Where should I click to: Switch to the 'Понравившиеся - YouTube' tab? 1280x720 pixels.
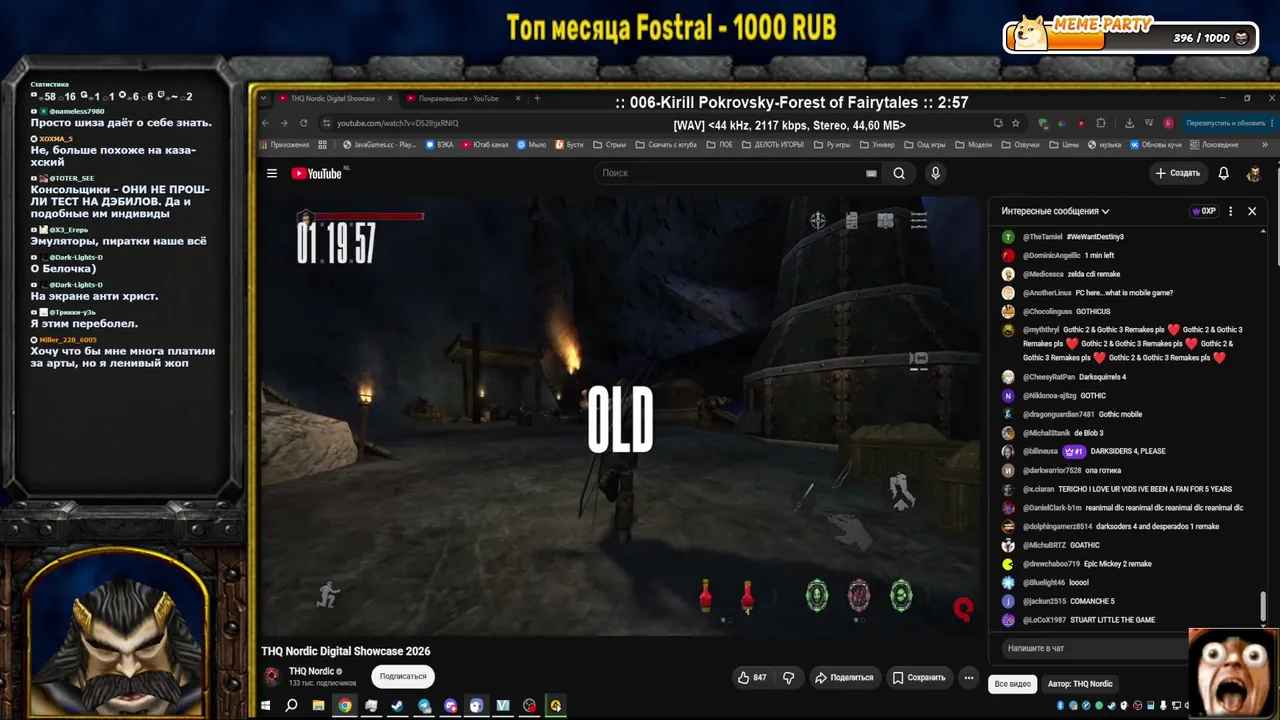tap(460, 98)
